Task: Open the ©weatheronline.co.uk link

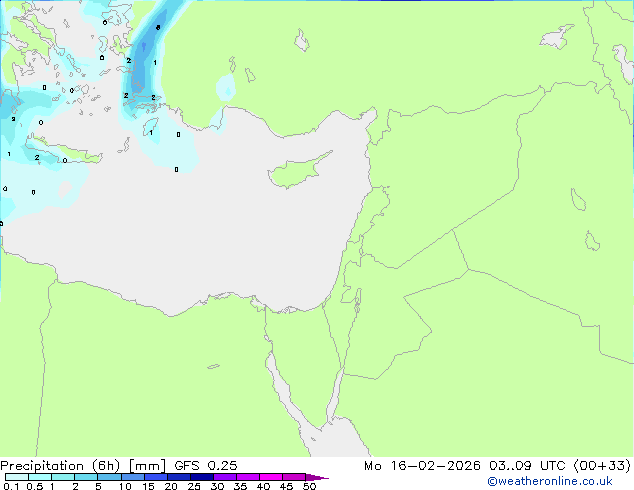Action: pyautogui.click(x=550, y=482)
